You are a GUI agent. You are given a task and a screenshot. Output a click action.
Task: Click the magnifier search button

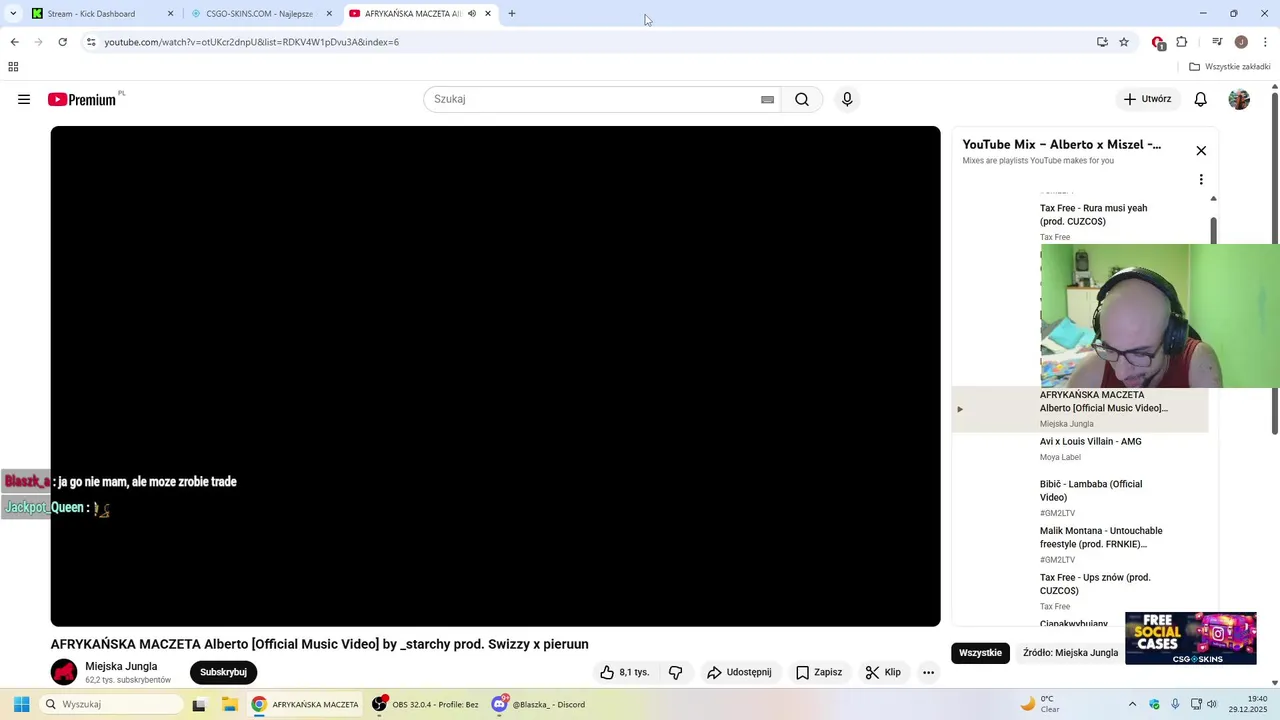(802, 99)
